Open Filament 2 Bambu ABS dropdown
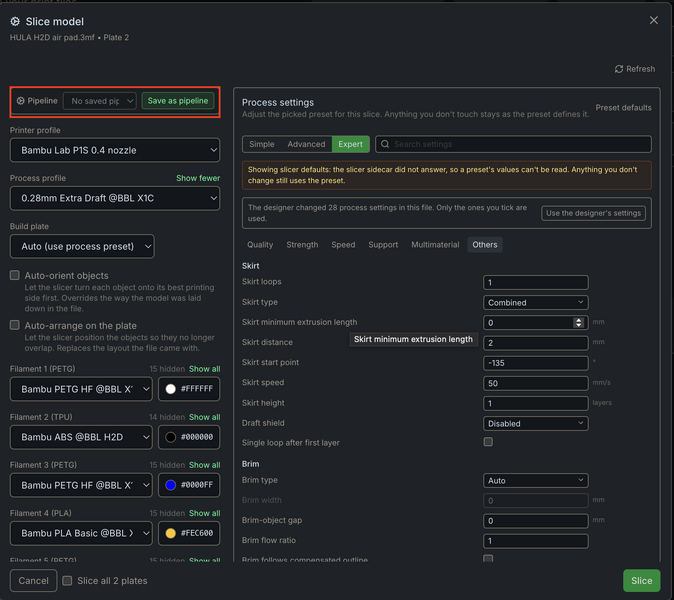Screen dimensions: 674x600 81,437
